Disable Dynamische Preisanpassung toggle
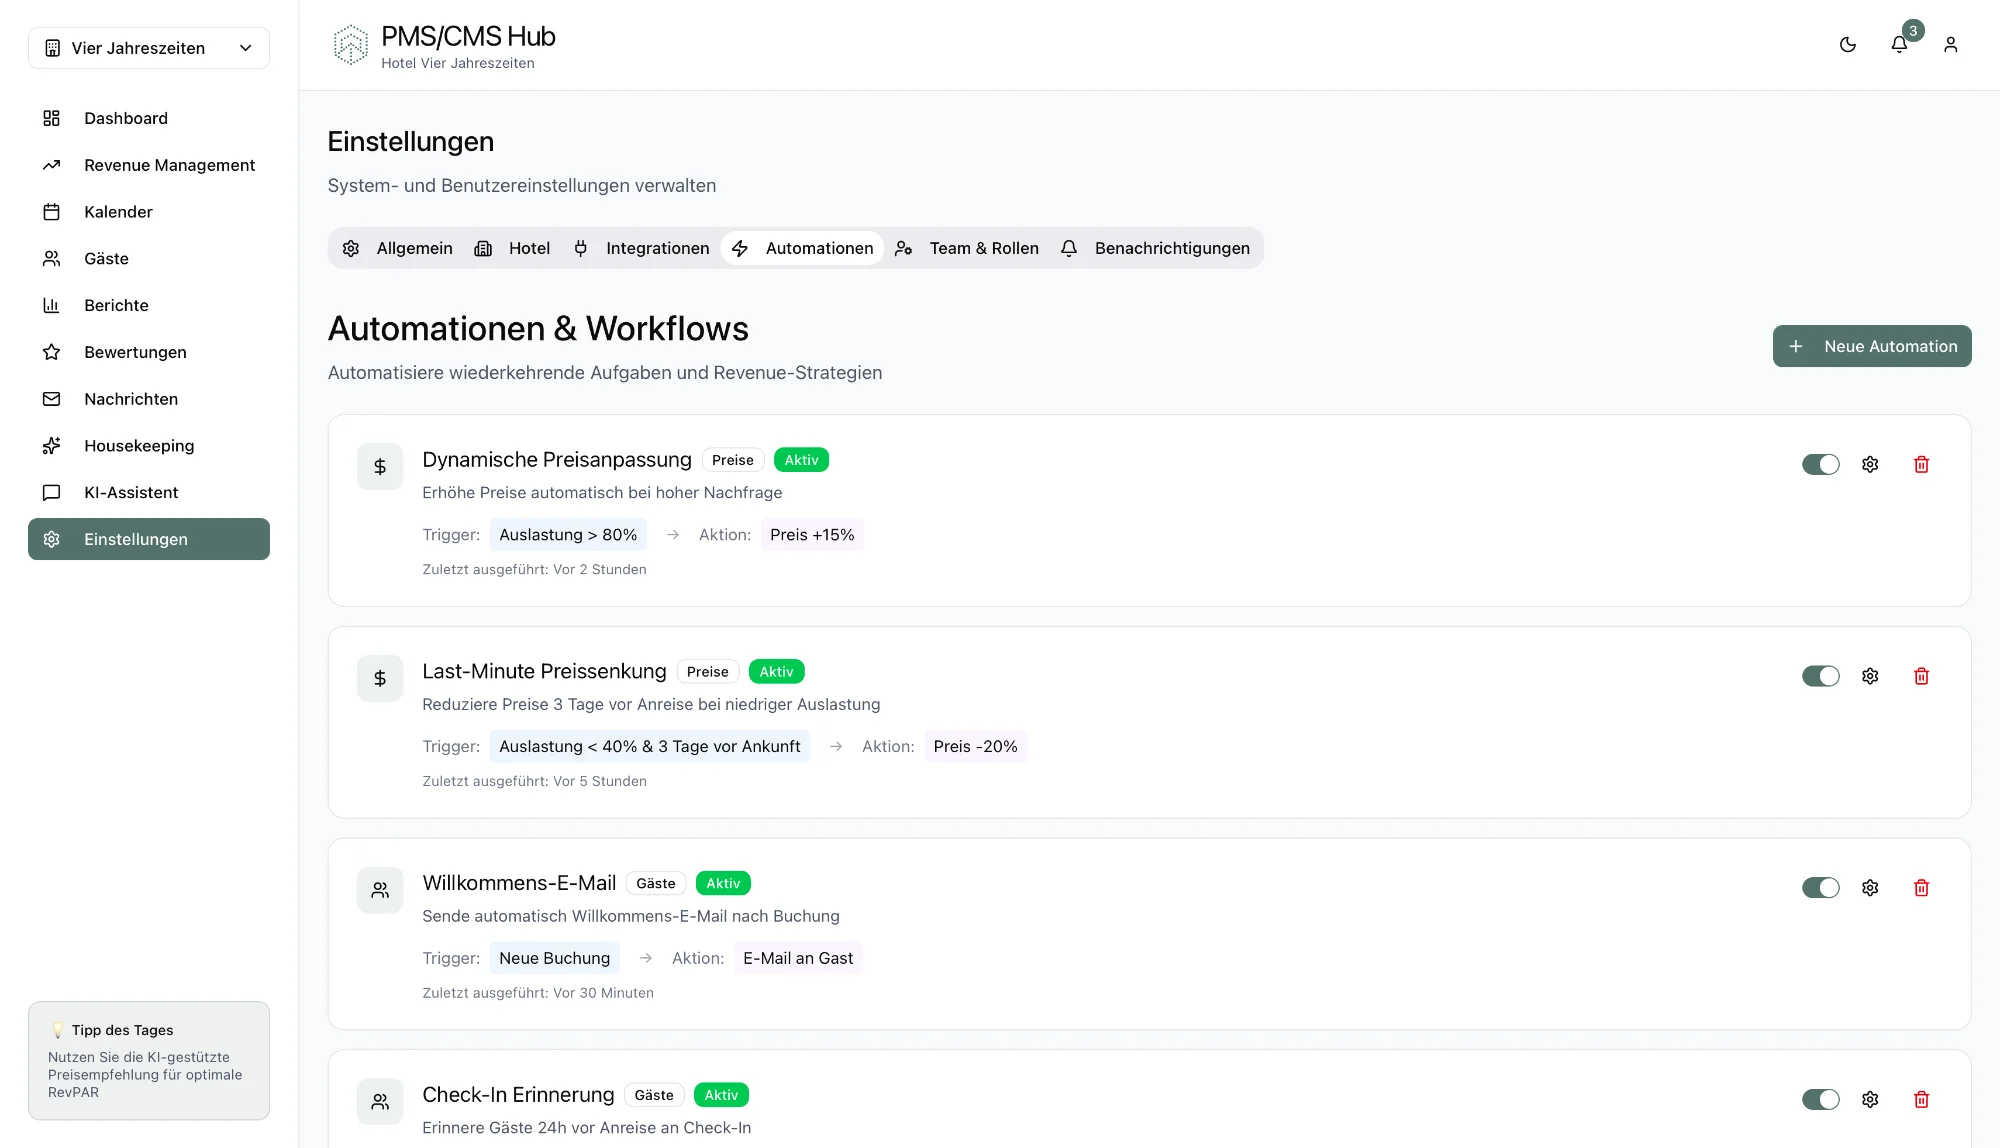 pyautogui.click(x=1820, y=464)
